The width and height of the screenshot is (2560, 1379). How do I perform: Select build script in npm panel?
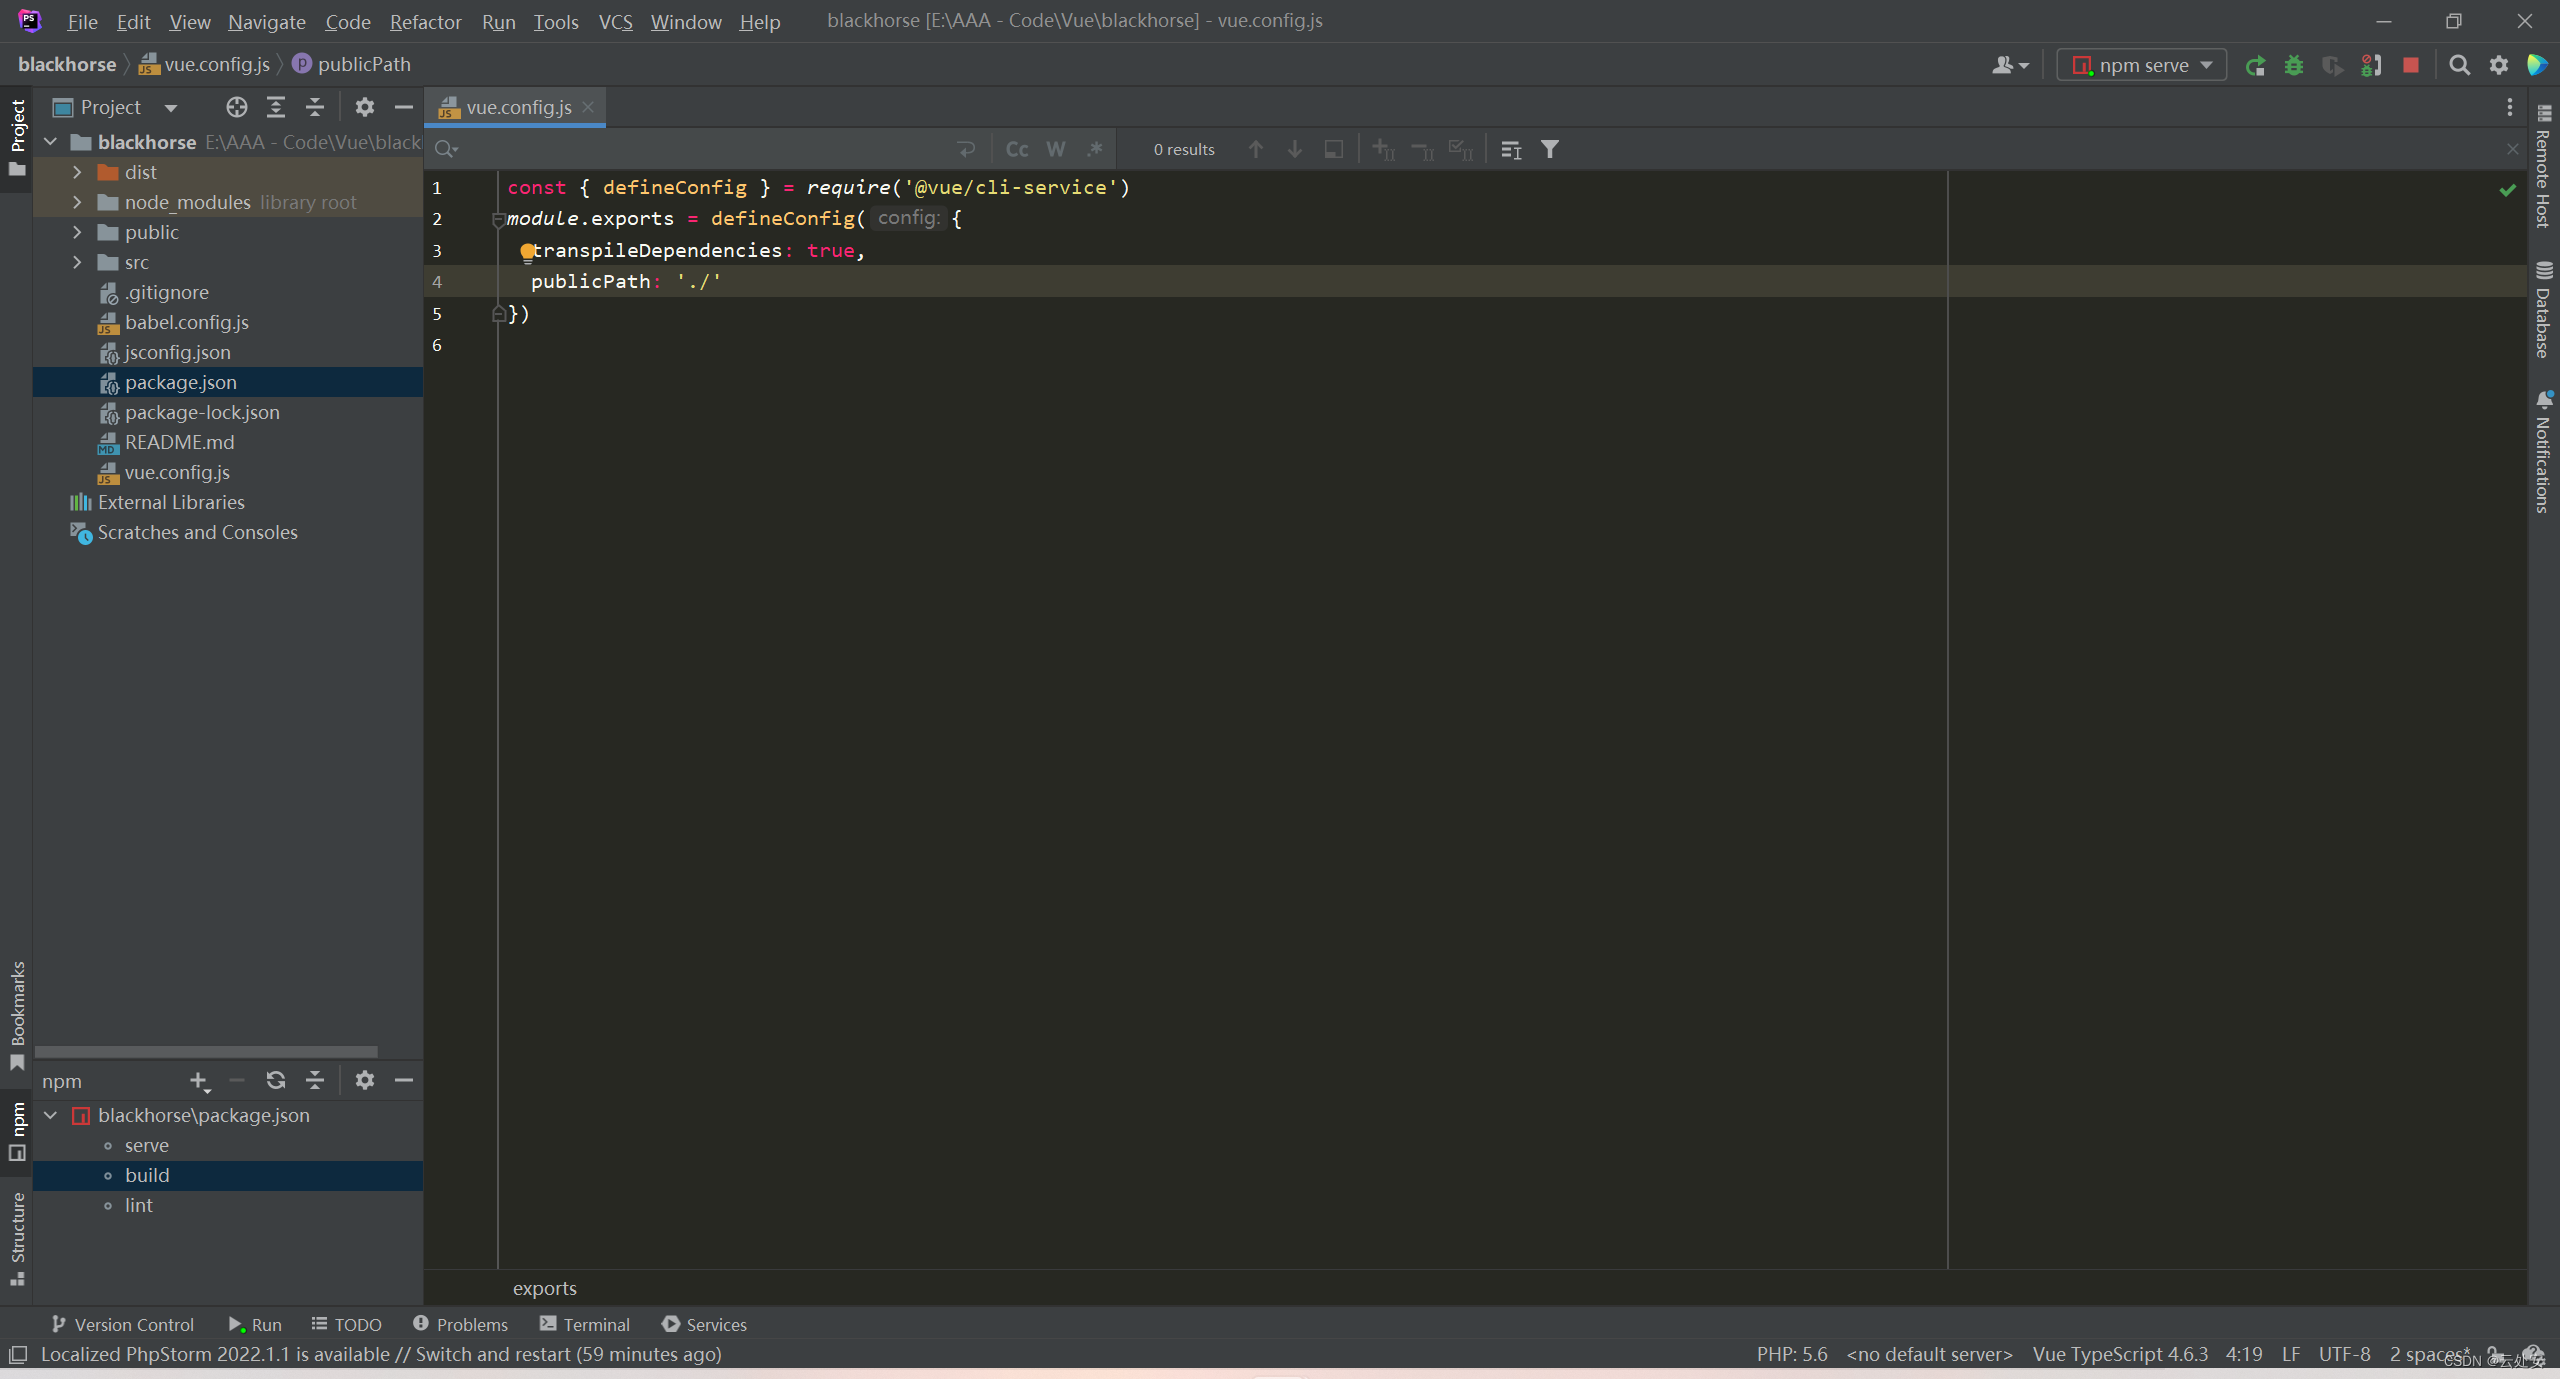pyautogui.click(x=146, y=1174)
